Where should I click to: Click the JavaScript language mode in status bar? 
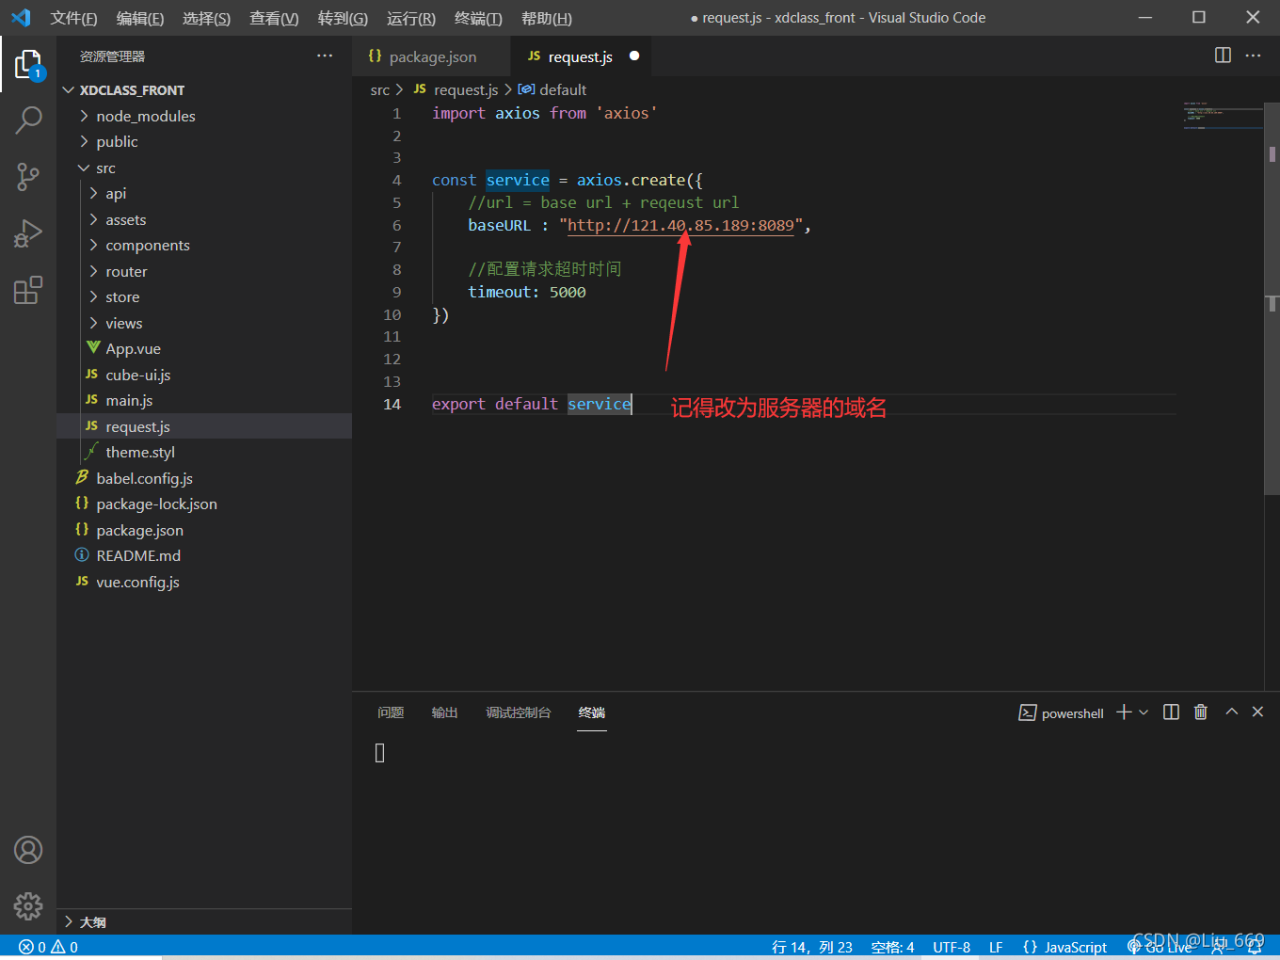[x=1075, y=947]
